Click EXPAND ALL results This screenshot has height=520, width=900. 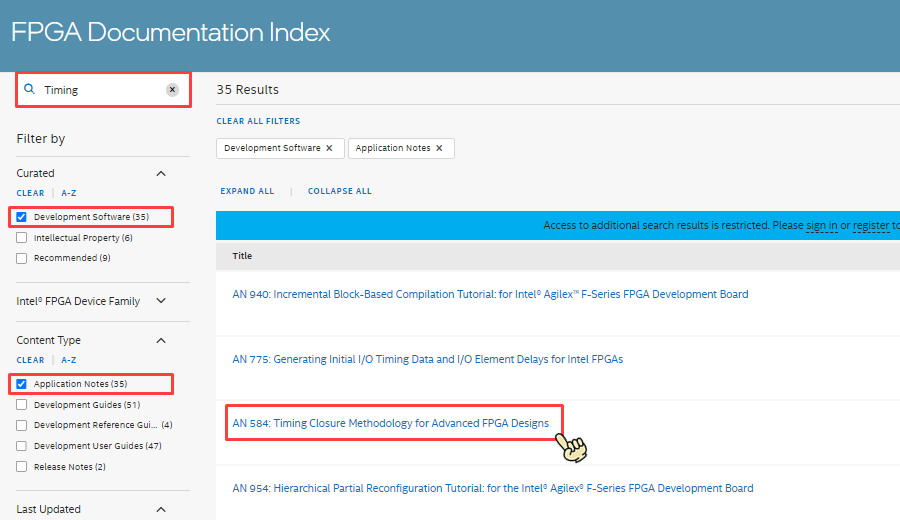pos(247,191)
